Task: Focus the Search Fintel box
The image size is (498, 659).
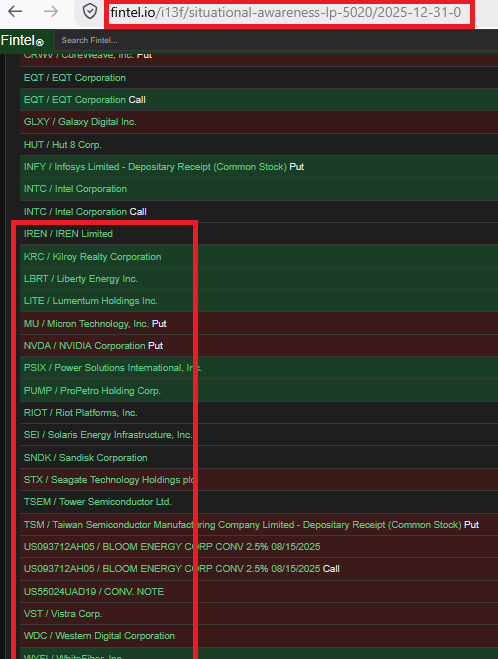Action: coord(277,40)
